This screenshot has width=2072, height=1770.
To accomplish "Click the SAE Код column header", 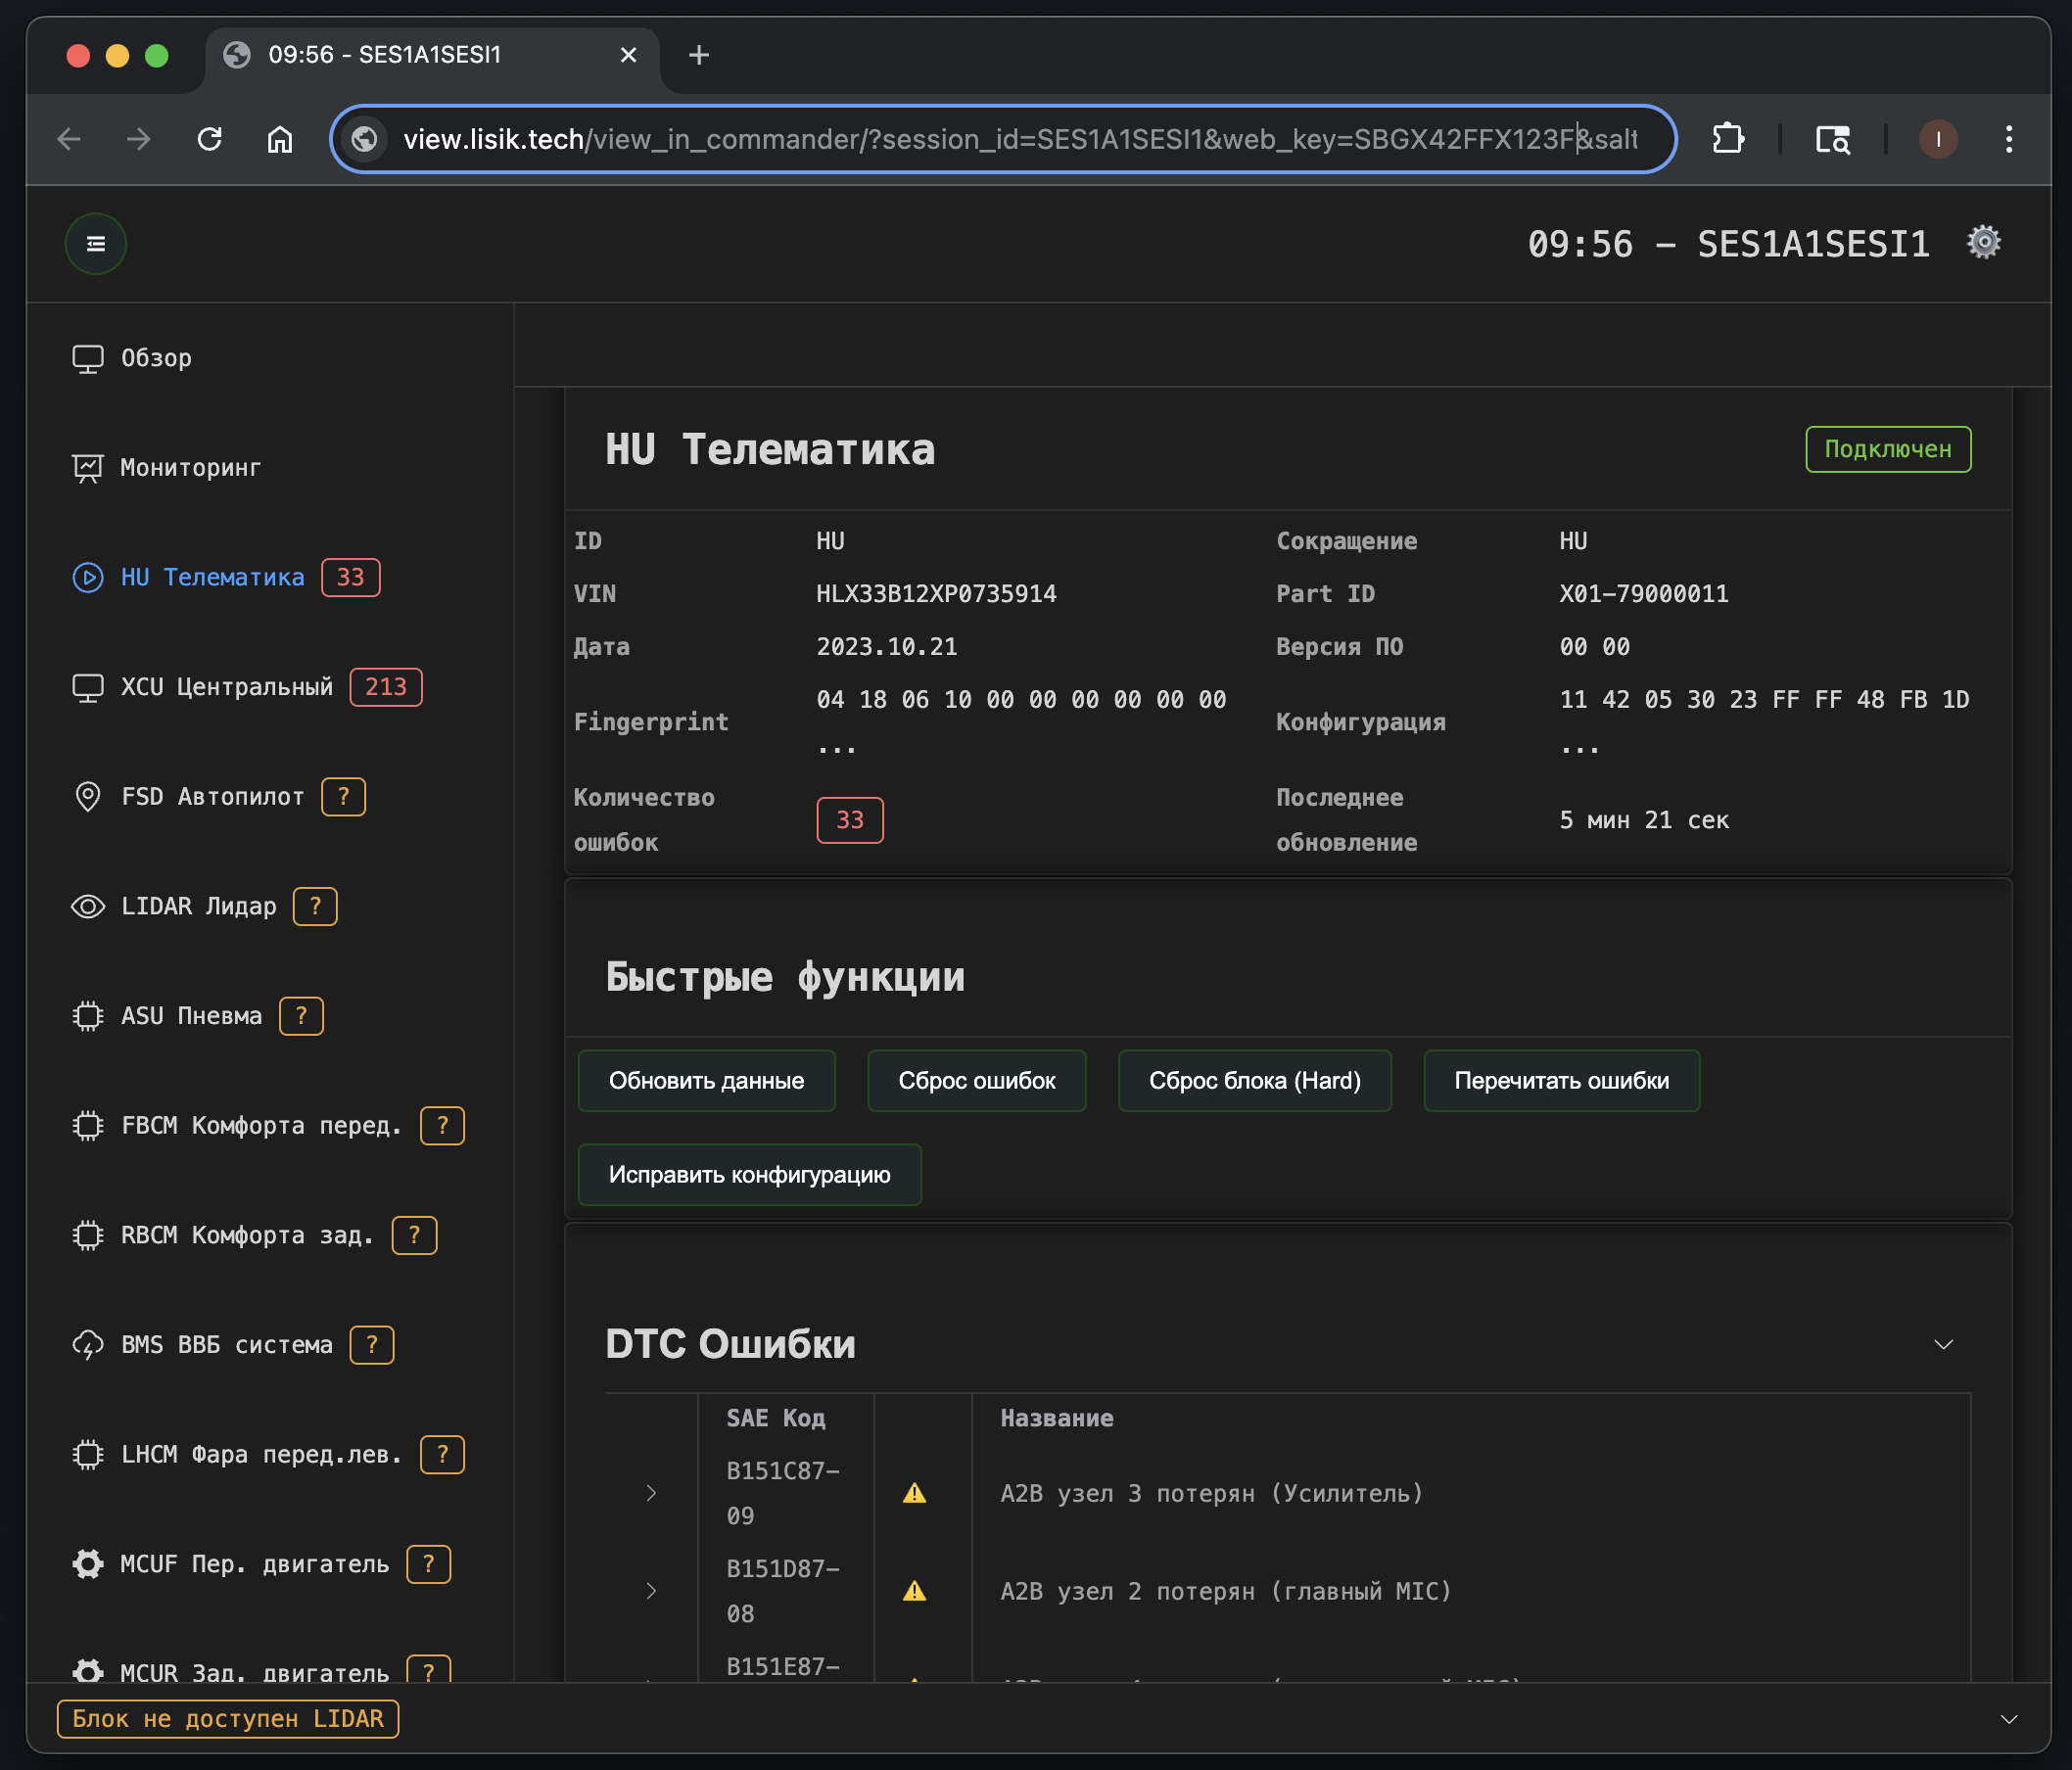I will click(776, 1419).
